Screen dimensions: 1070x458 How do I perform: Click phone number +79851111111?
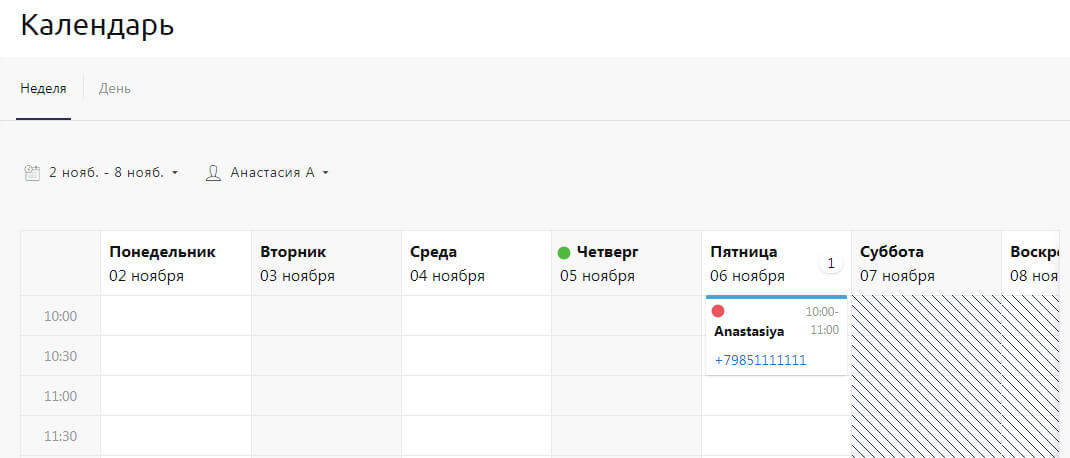click(x=760, y=360)
